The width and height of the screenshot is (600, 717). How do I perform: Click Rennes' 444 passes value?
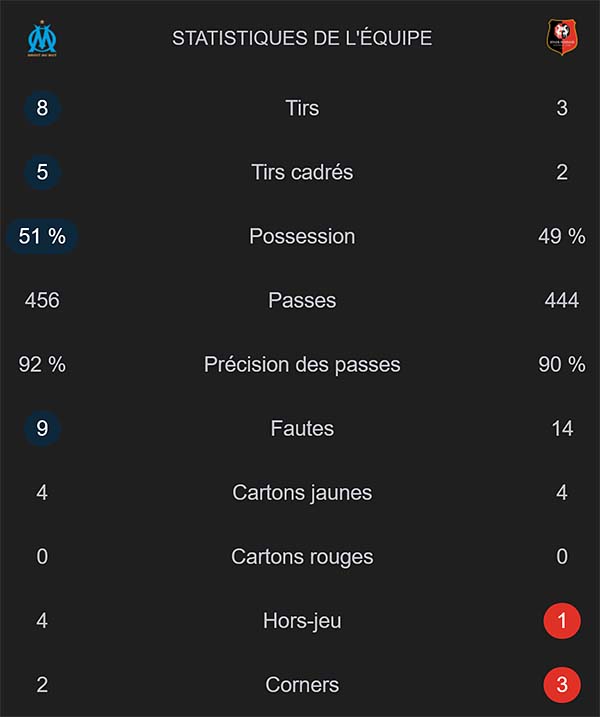coord(562,300)
